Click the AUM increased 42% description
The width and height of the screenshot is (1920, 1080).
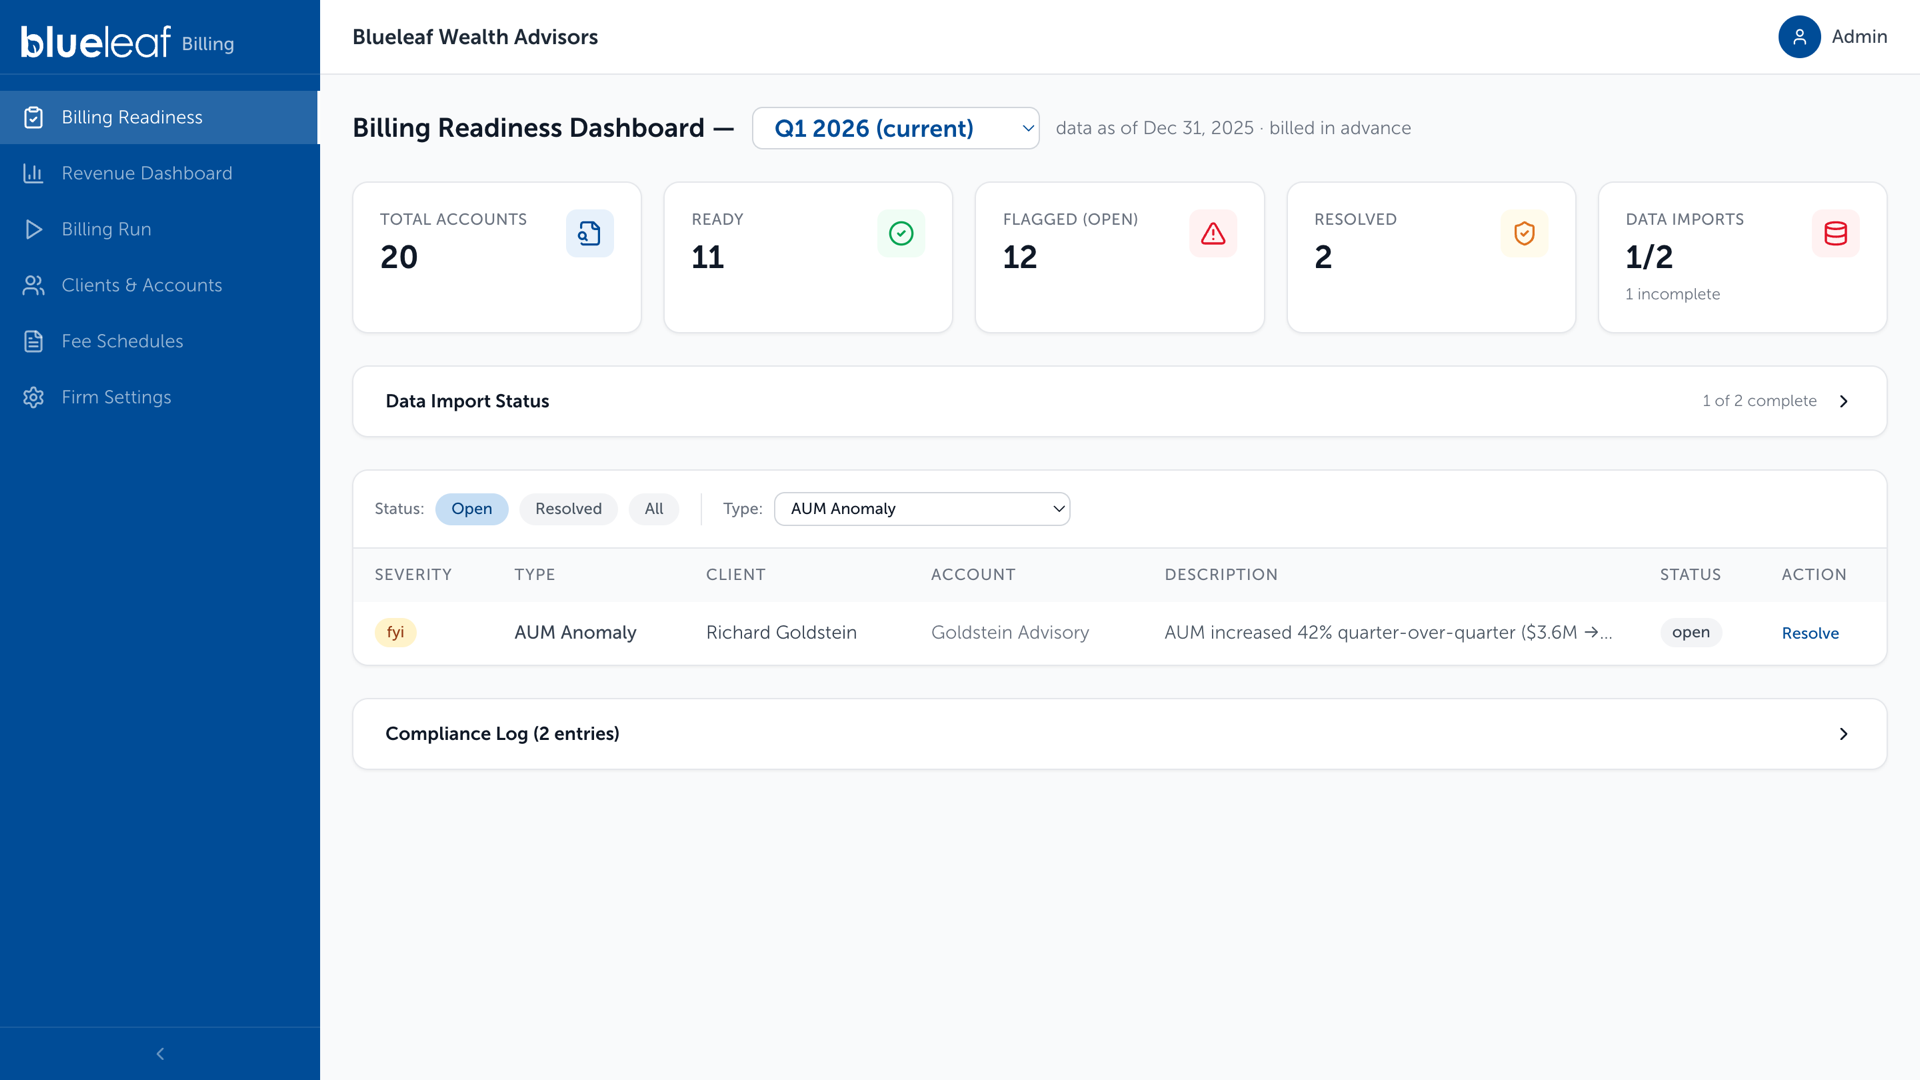[1388, 633]
